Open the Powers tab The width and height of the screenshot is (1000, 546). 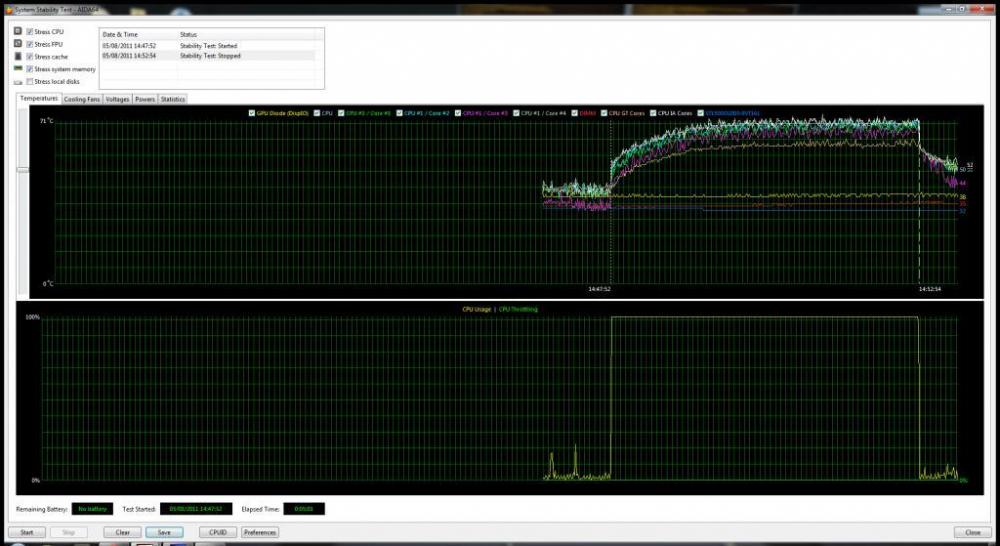click(x=145, y=99)
